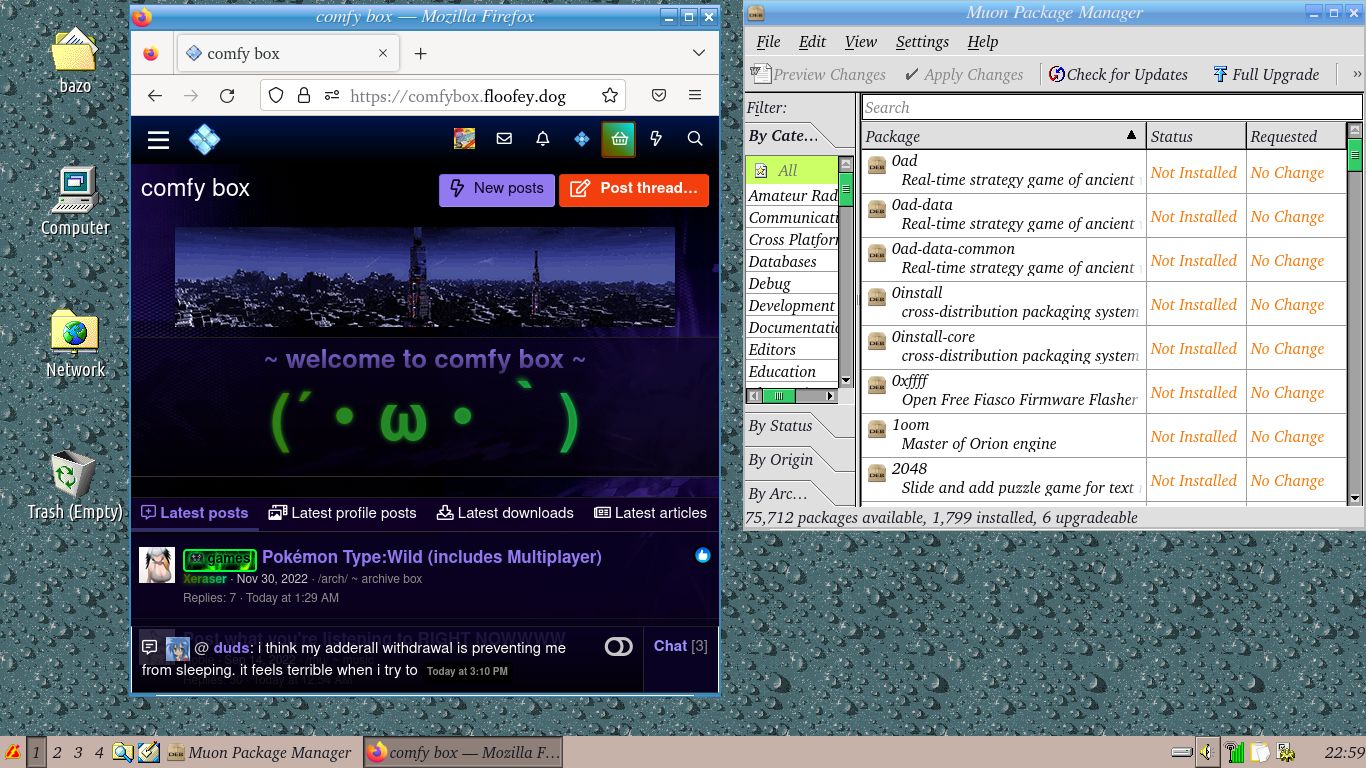Viewport: 1366px width, 768px height.
Task: Click the network signal tray icon
Action: [1235, 752]
